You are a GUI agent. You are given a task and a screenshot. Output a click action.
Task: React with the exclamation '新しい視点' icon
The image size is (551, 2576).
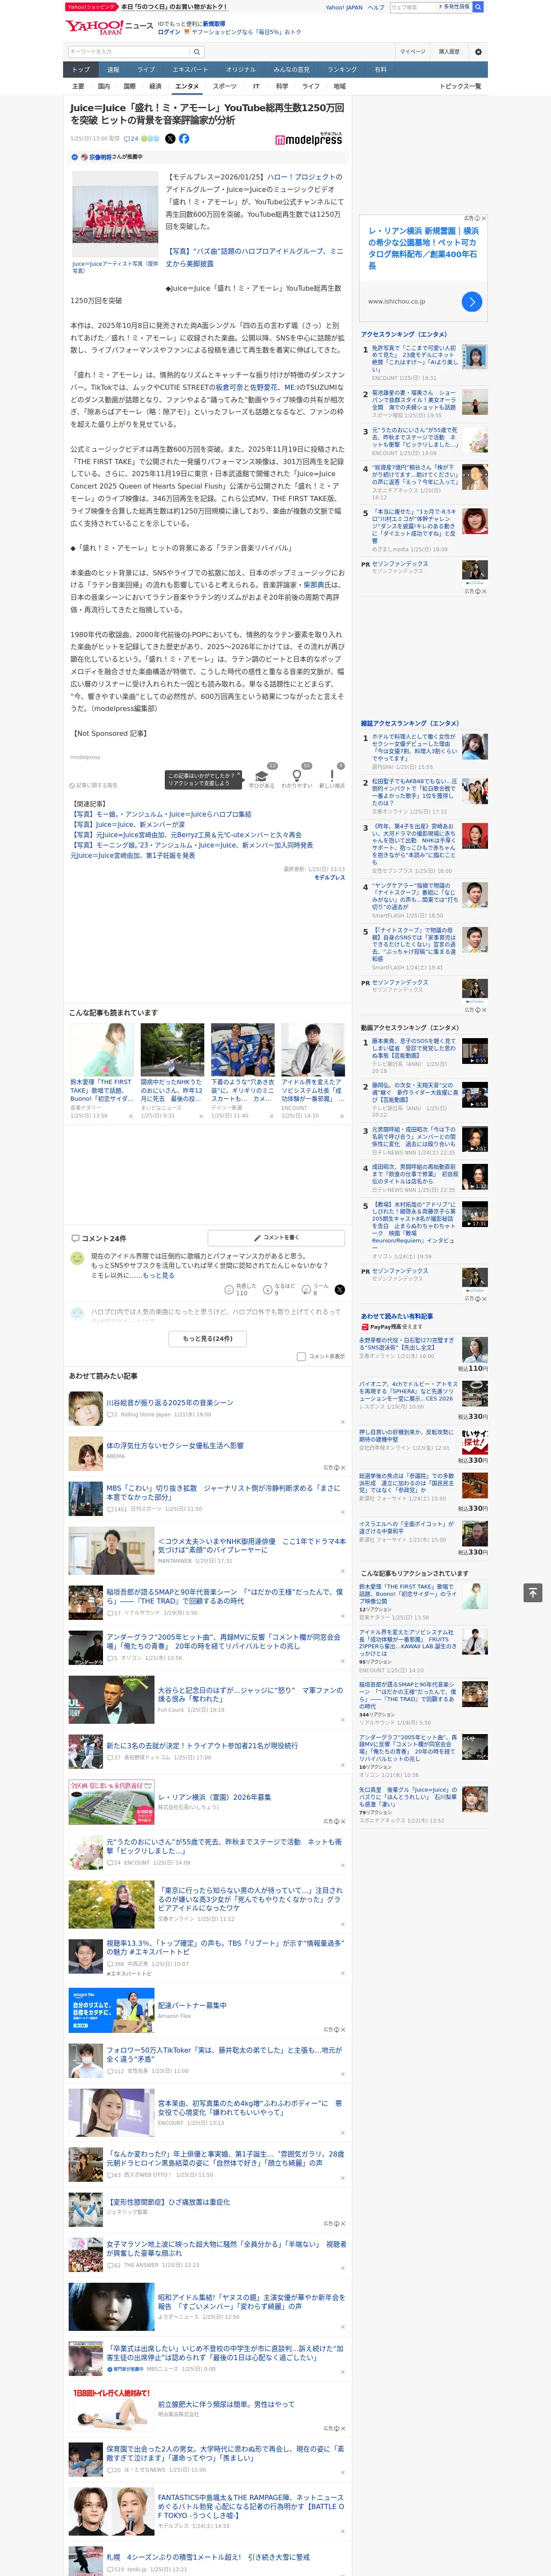[332, 775]
